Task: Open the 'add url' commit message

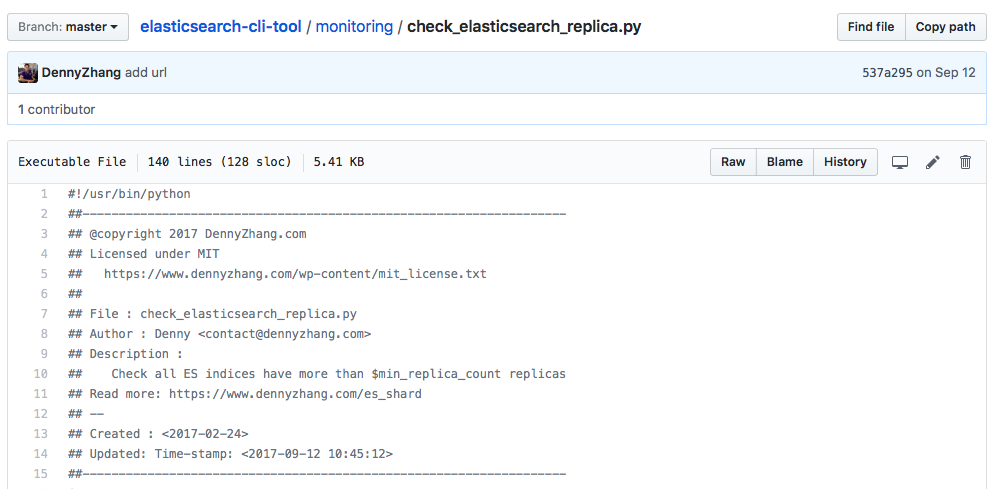Action: click(146, 72)
